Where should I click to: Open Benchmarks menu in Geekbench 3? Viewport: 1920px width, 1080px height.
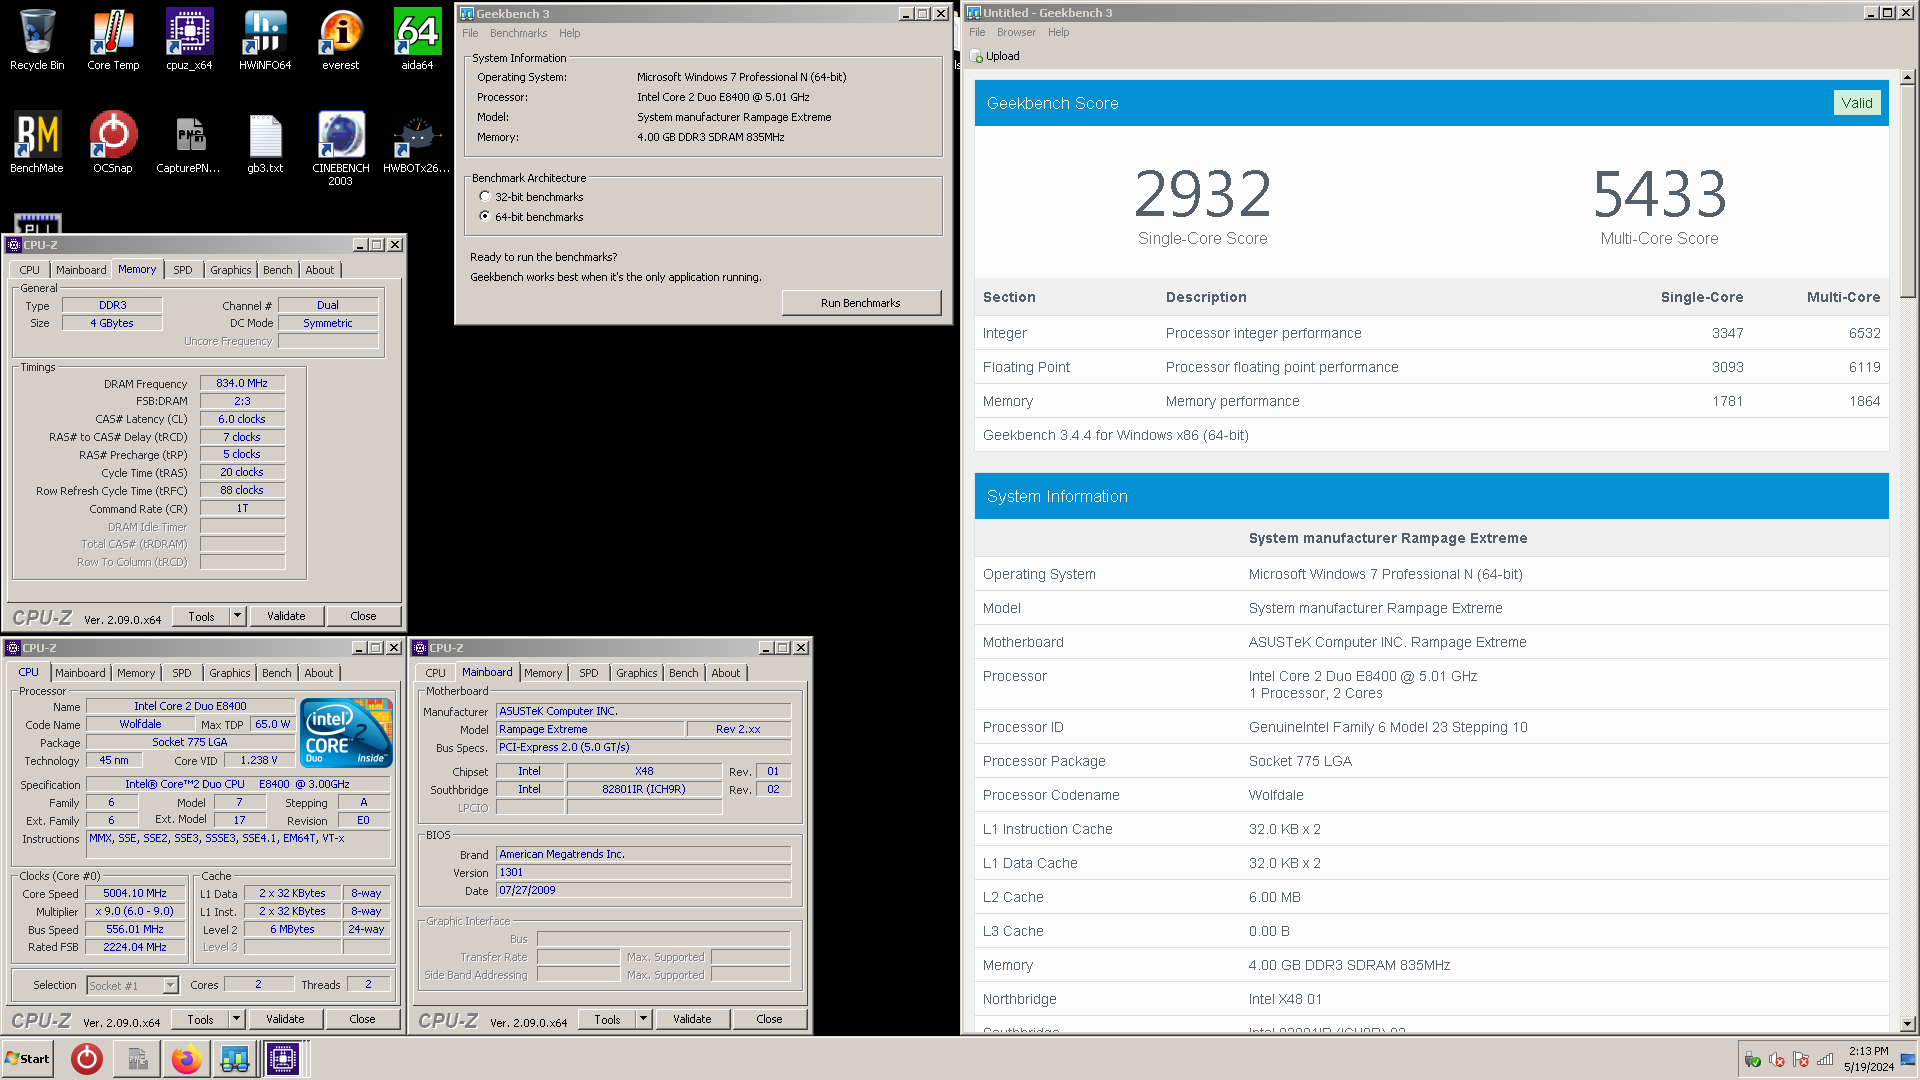pos(518,33)
